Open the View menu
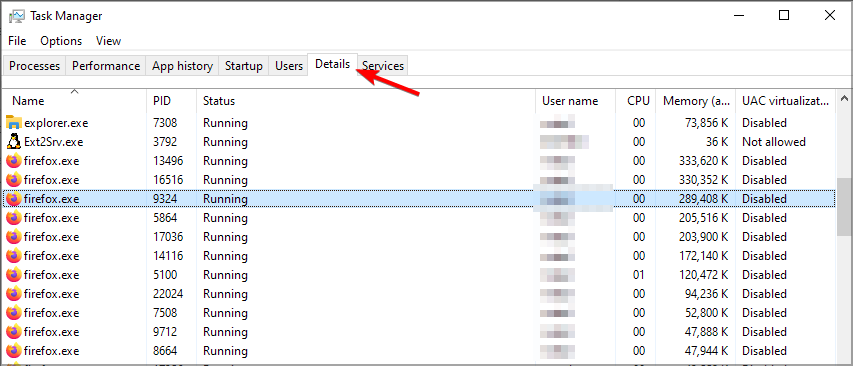The image size is (853, 366). (x=108, y=41)
